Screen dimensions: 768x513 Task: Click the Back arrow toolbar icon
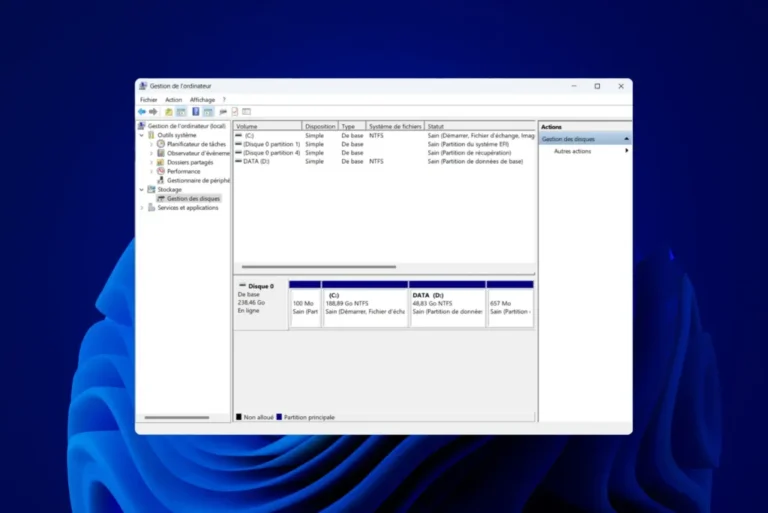pos(142,112)
